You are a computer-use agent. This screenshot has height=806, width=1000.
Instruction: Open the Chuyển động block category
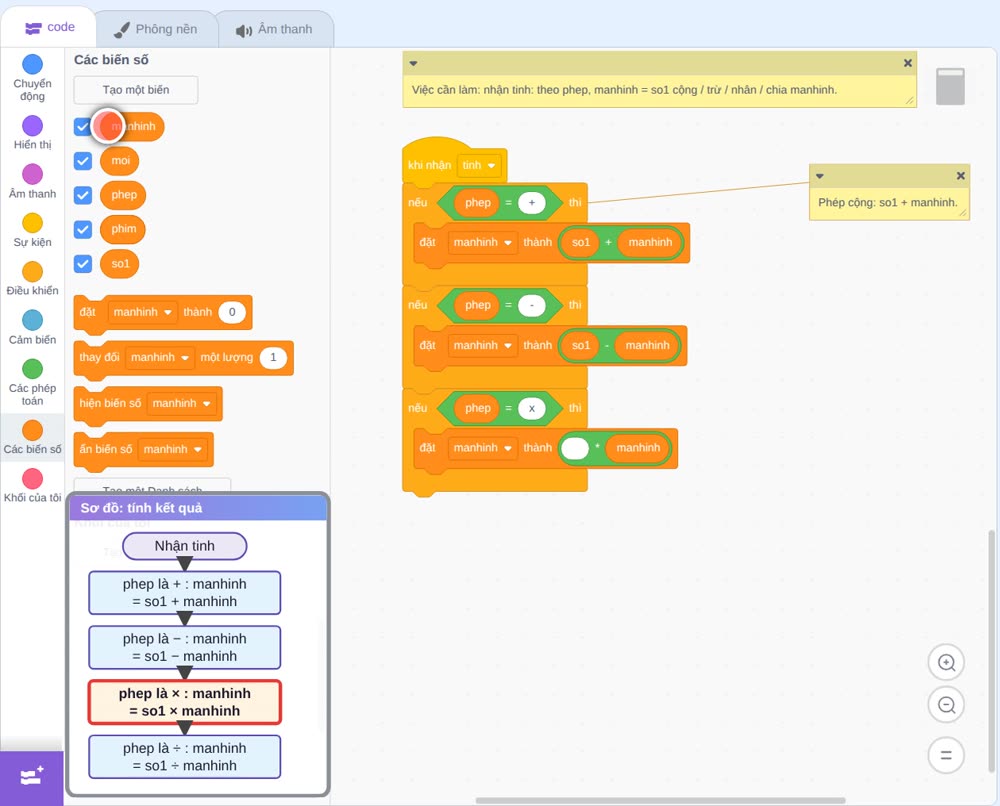32,78
